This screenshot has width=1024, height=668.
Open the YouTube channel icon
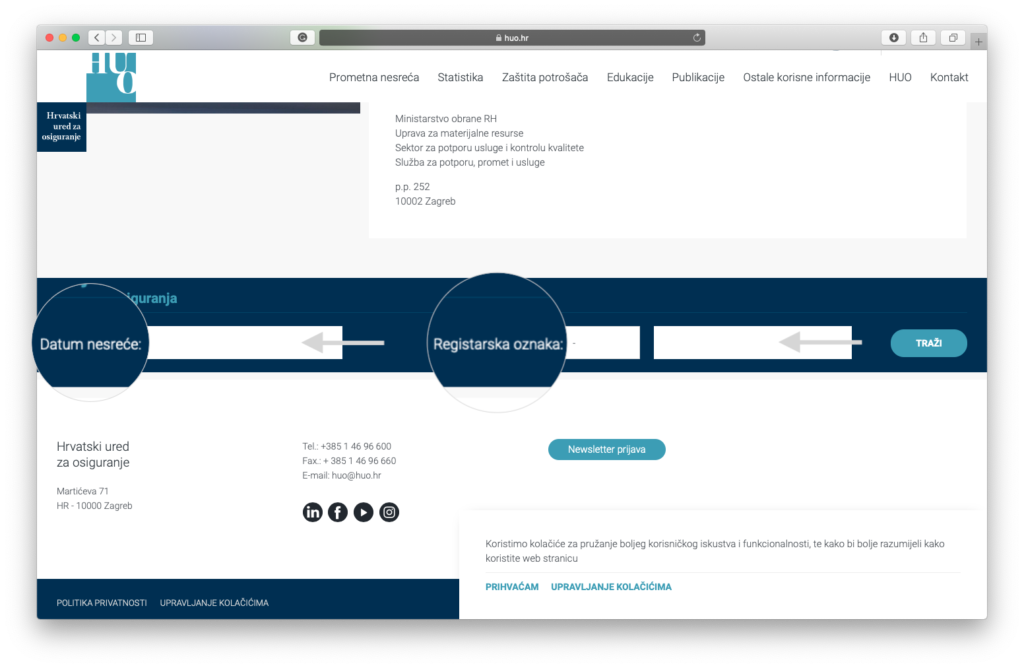click(x=364, y=512)
